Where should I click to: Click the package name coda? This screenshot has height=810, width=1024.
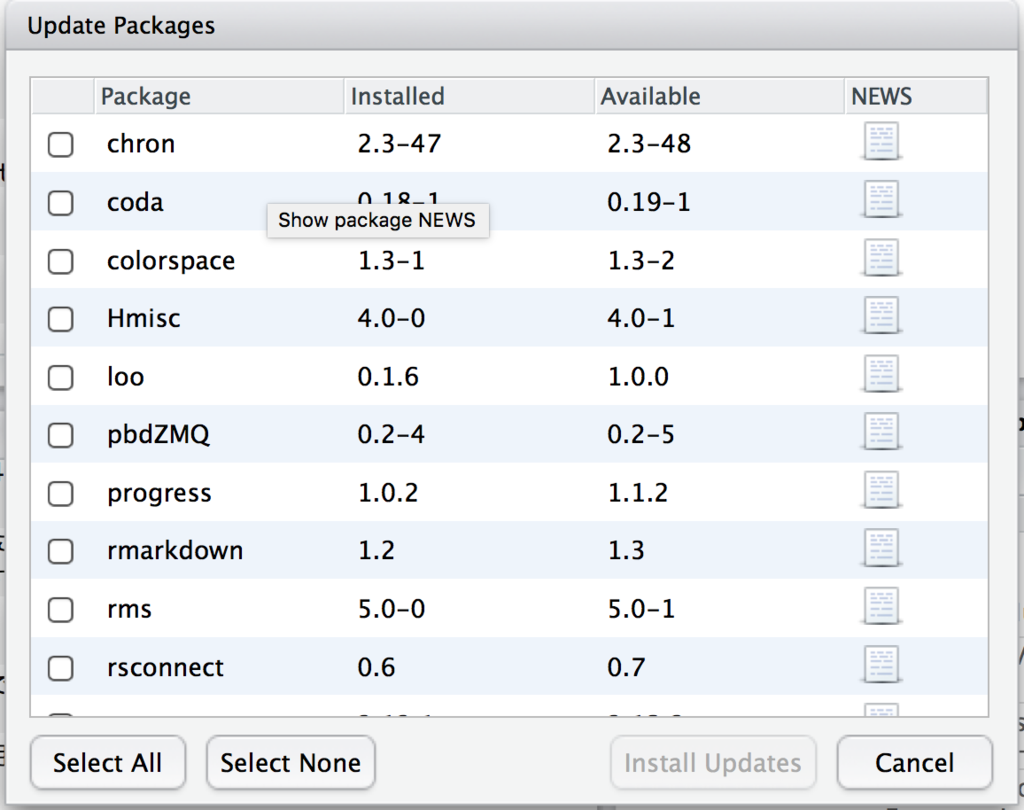[135, 202]
